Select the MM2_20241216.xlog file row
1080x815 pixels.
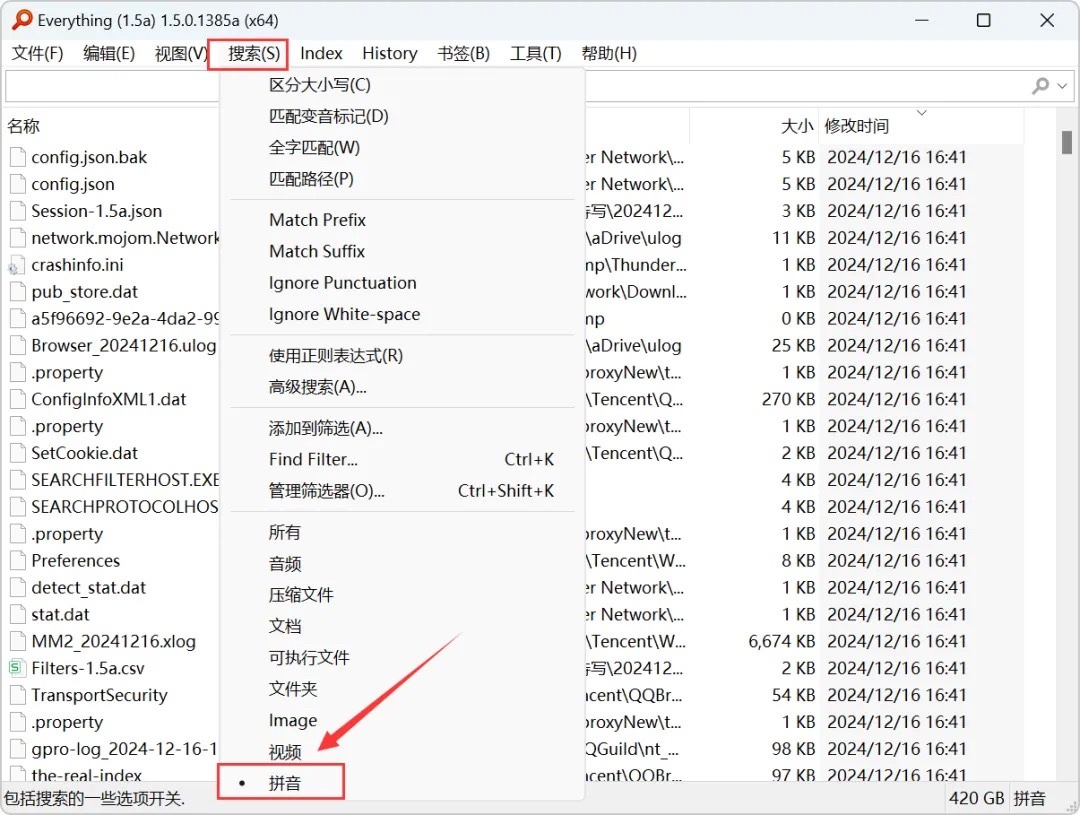(114, 641)
